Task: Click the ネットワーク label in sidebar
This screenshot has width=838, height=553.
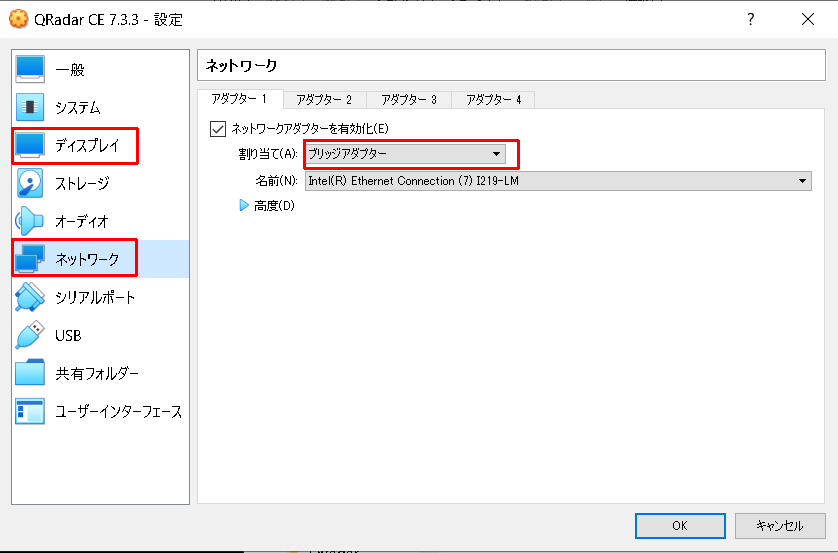Action: 88,260
